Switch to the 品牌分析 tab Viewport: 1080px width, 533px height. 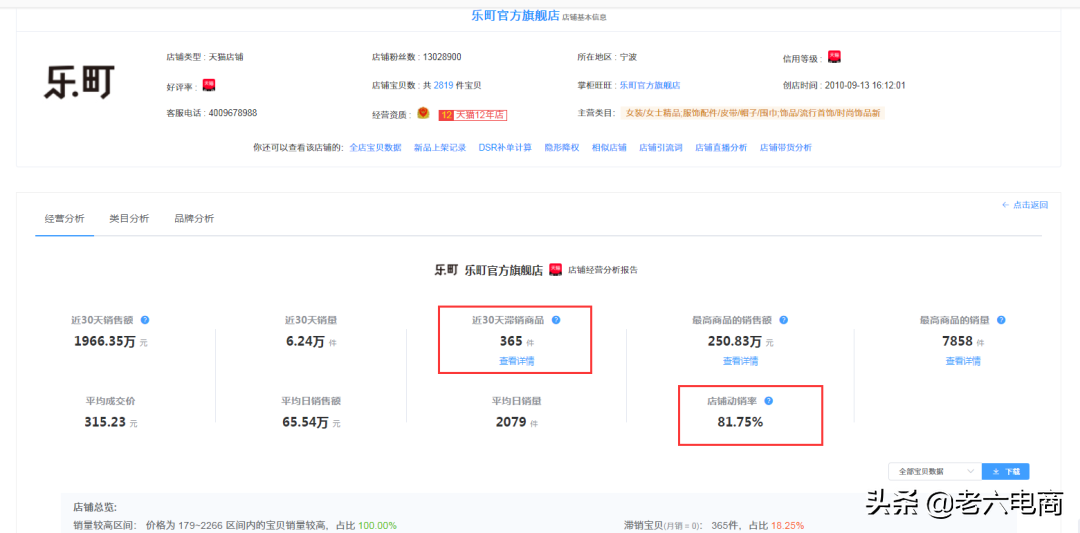pos(194,218)
